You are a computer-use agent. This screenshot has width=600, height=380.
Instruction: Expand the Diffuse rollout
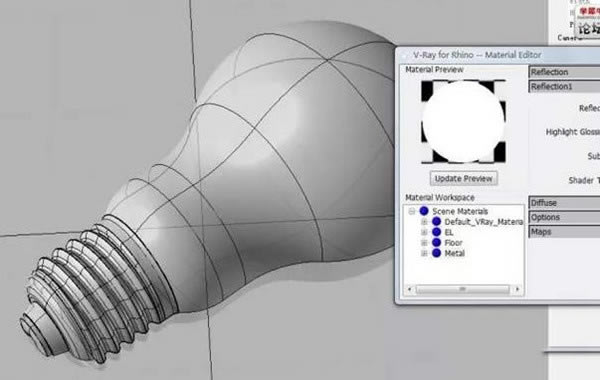564,203
